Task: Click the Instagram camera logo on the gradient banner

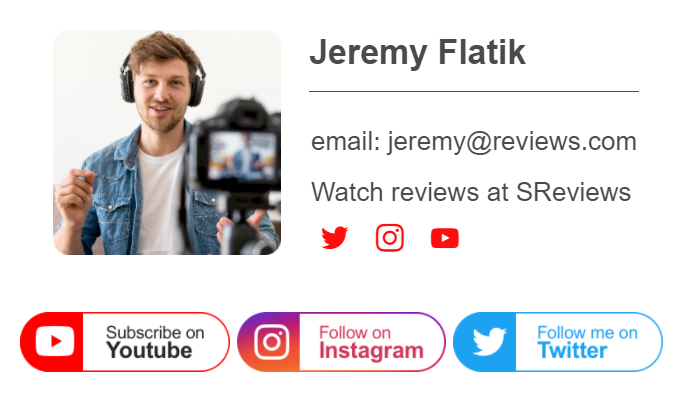Action: click(272, 342)
